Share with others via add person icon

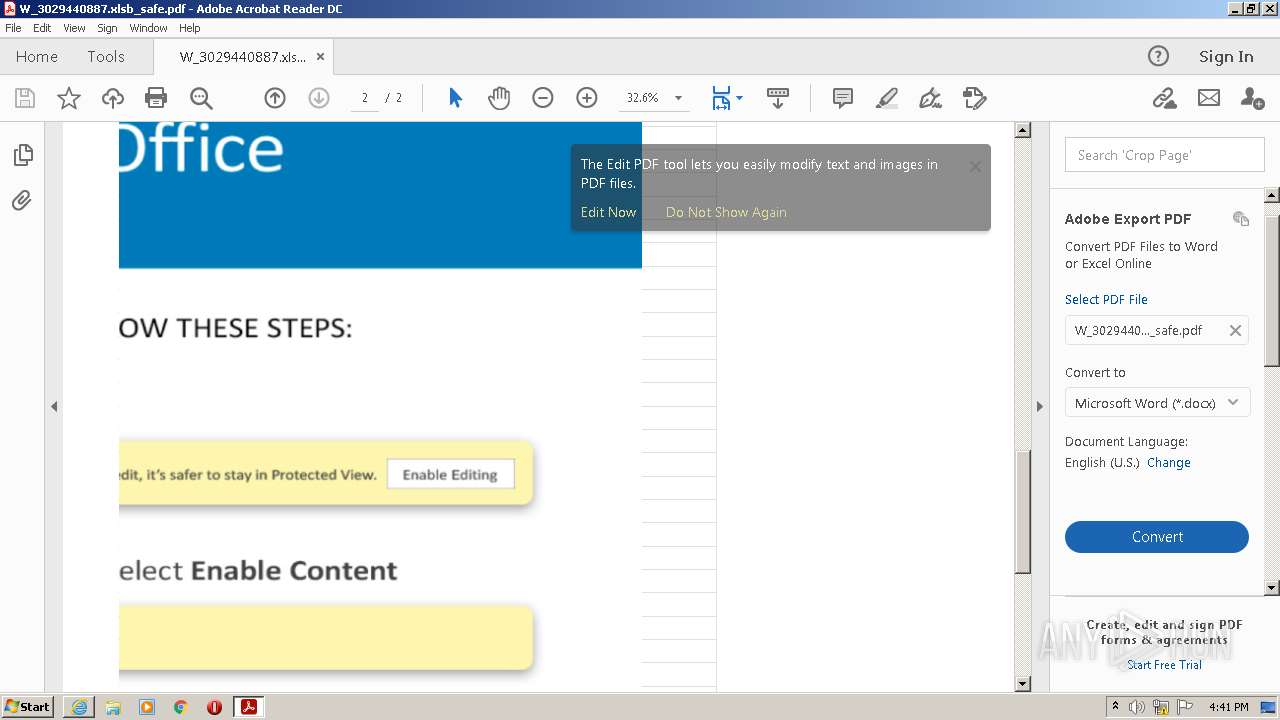click(x=1252, y=98)
